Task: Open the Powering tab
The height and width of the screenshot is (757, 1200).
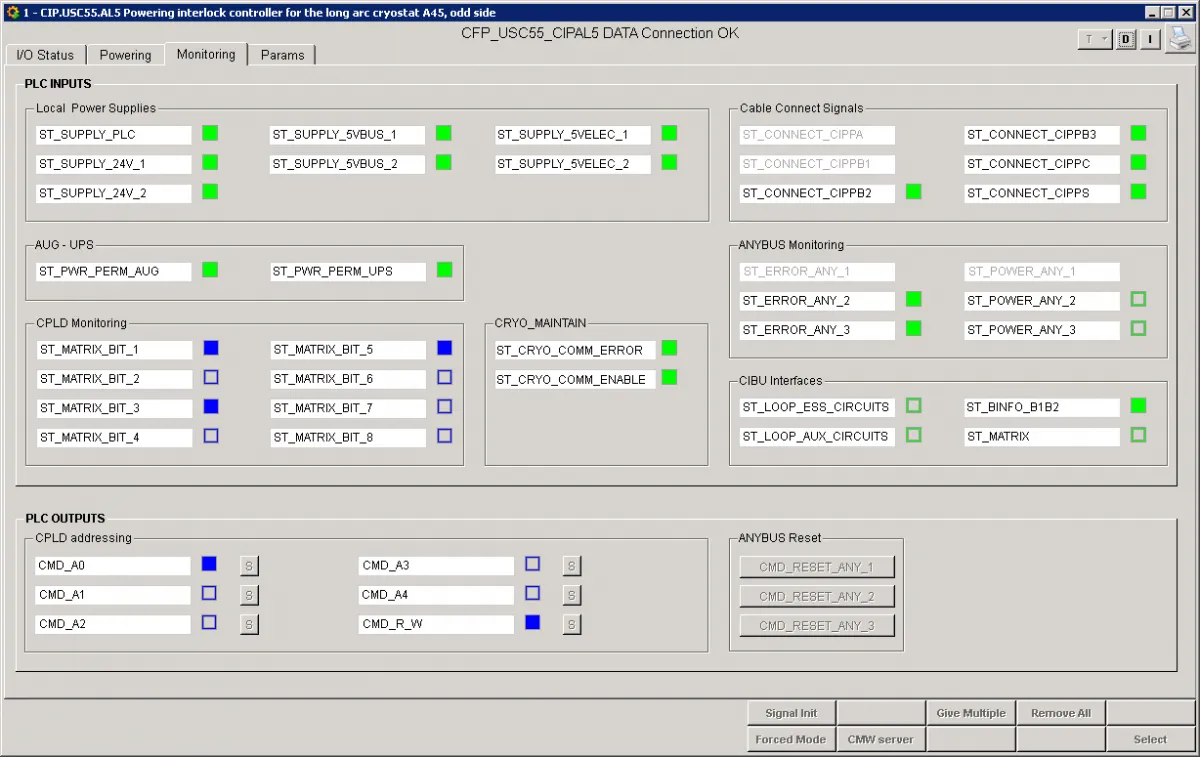Action: click(x=125, y=55)
